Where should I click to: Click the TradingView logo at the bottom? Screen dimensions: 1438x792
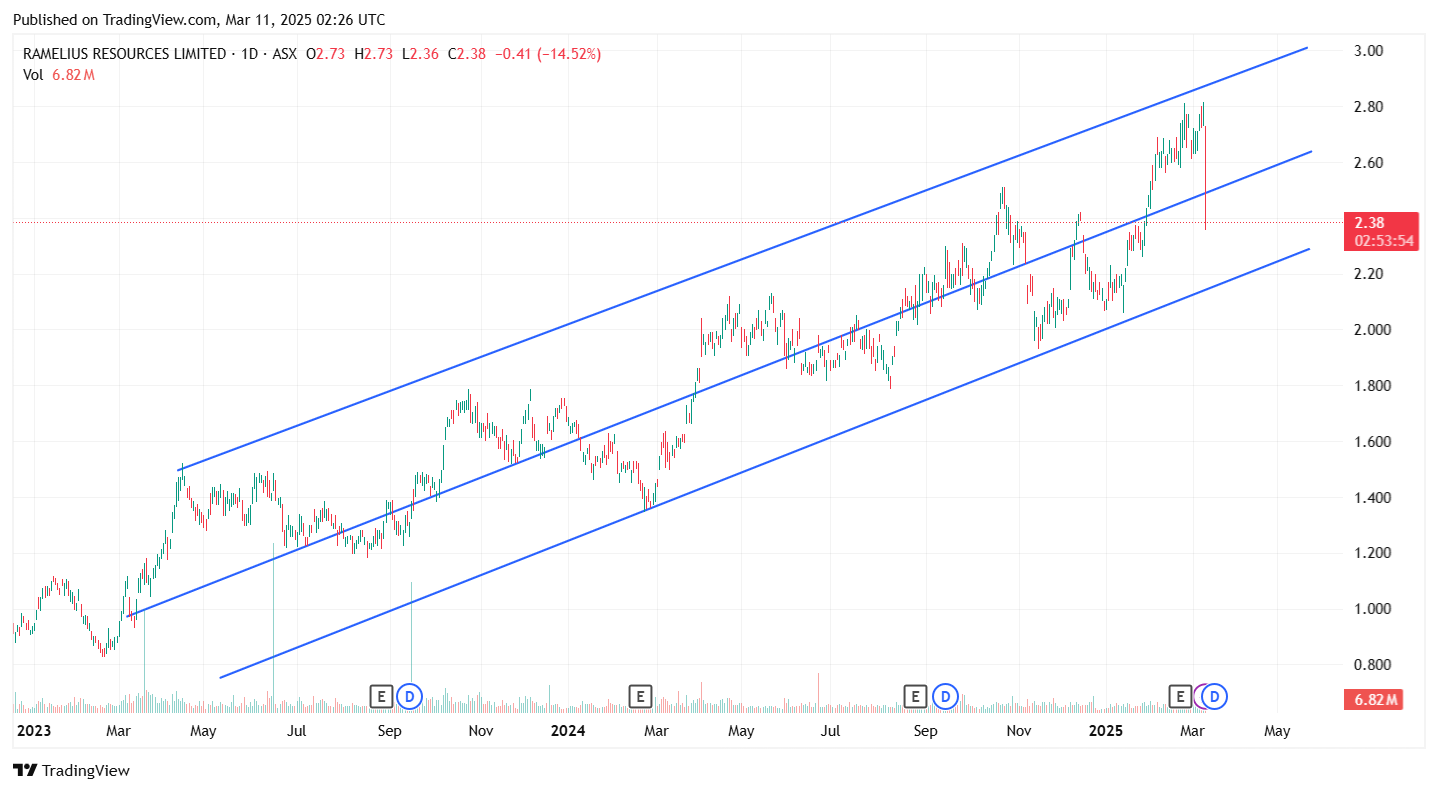pyautogui.click(x=71, y=770)
